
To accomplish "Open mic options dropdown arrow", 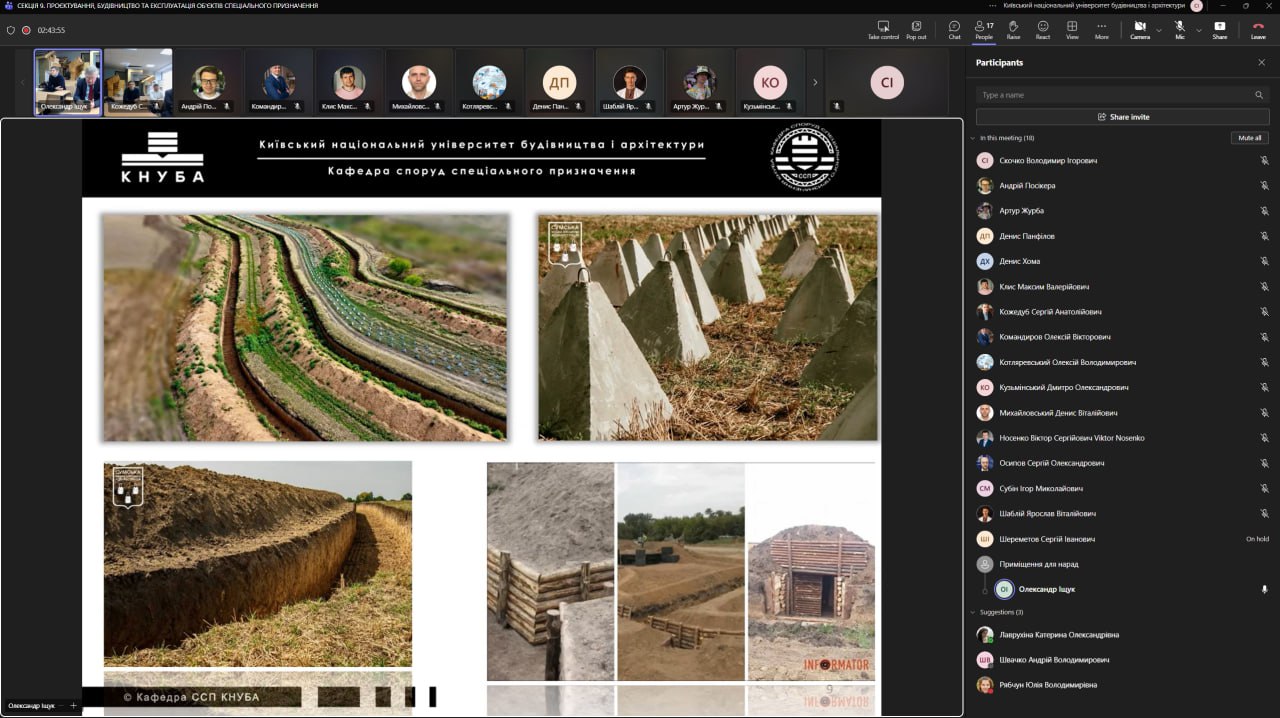I will [x=1198, y=30].
